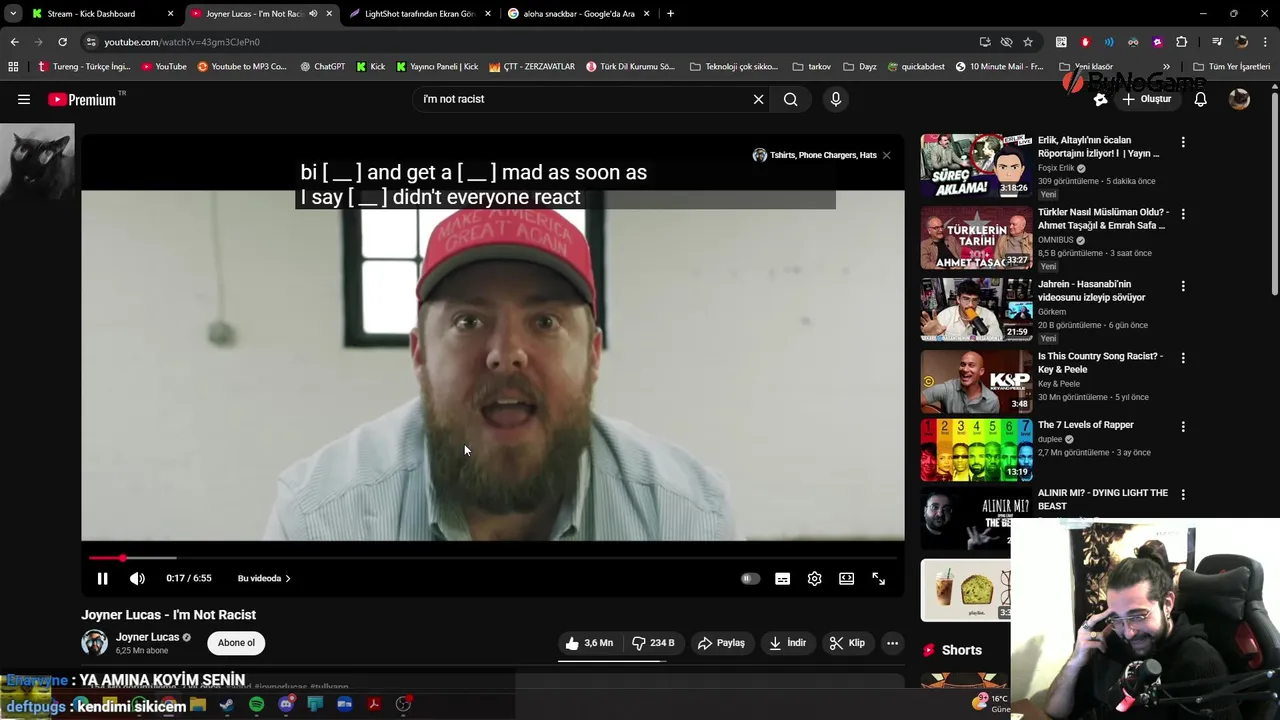Bookmark this page with star icon
This screenshot has width=1280, height=720.
pos(1027,42)
